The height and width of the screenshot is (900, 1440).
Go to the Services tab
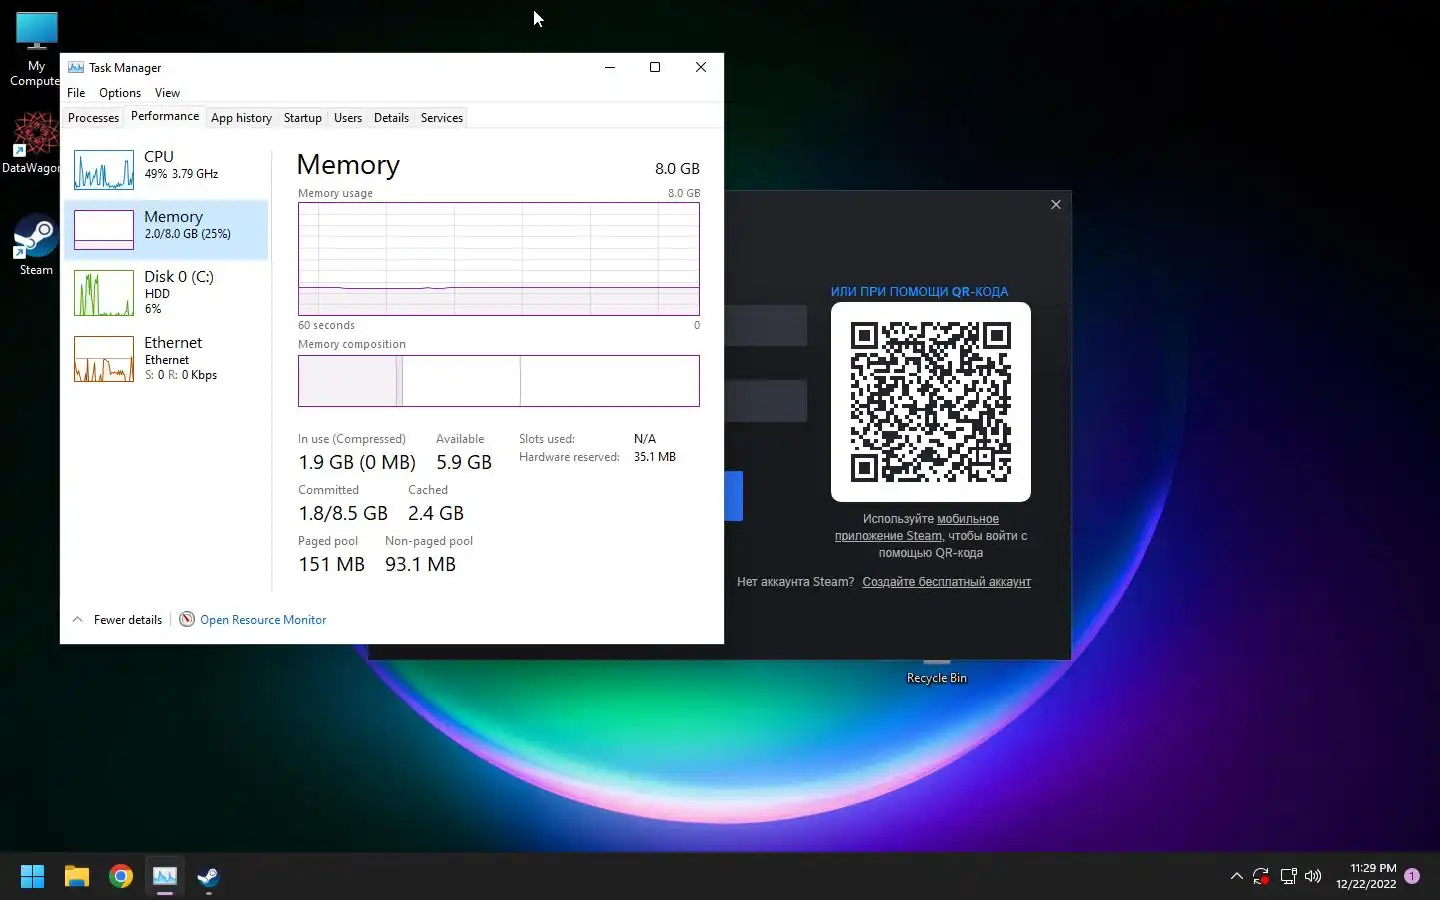tap(442, 118)
